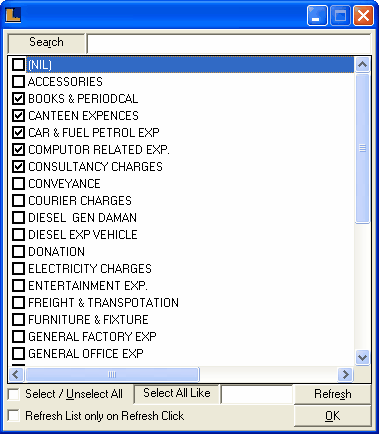Click the horizontal scroll left arrow
Viewport: 379px width, 434px height.
[16, 374]
